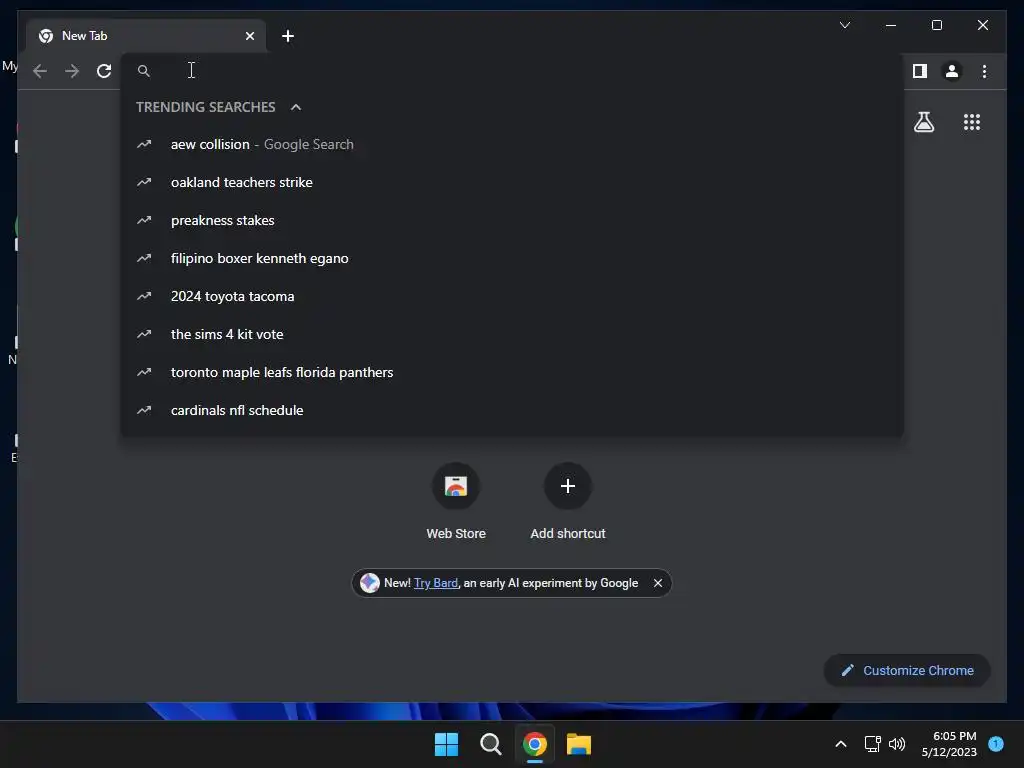
Task: Open File Explorer from the taskbar
Action: [x=579, y=744]
